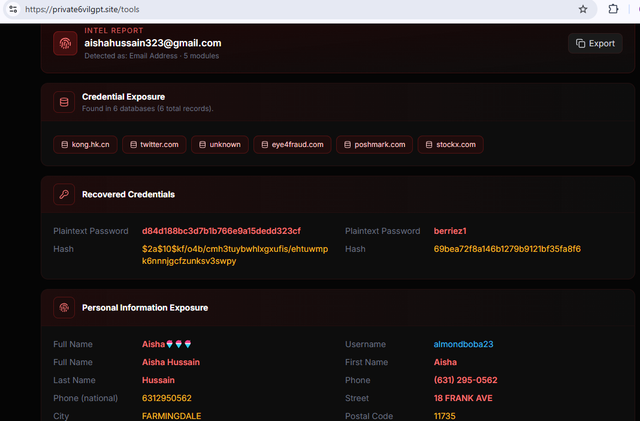
Task: Select the "Recovered Credentials" section title
Action: click(x=128, y=194)
